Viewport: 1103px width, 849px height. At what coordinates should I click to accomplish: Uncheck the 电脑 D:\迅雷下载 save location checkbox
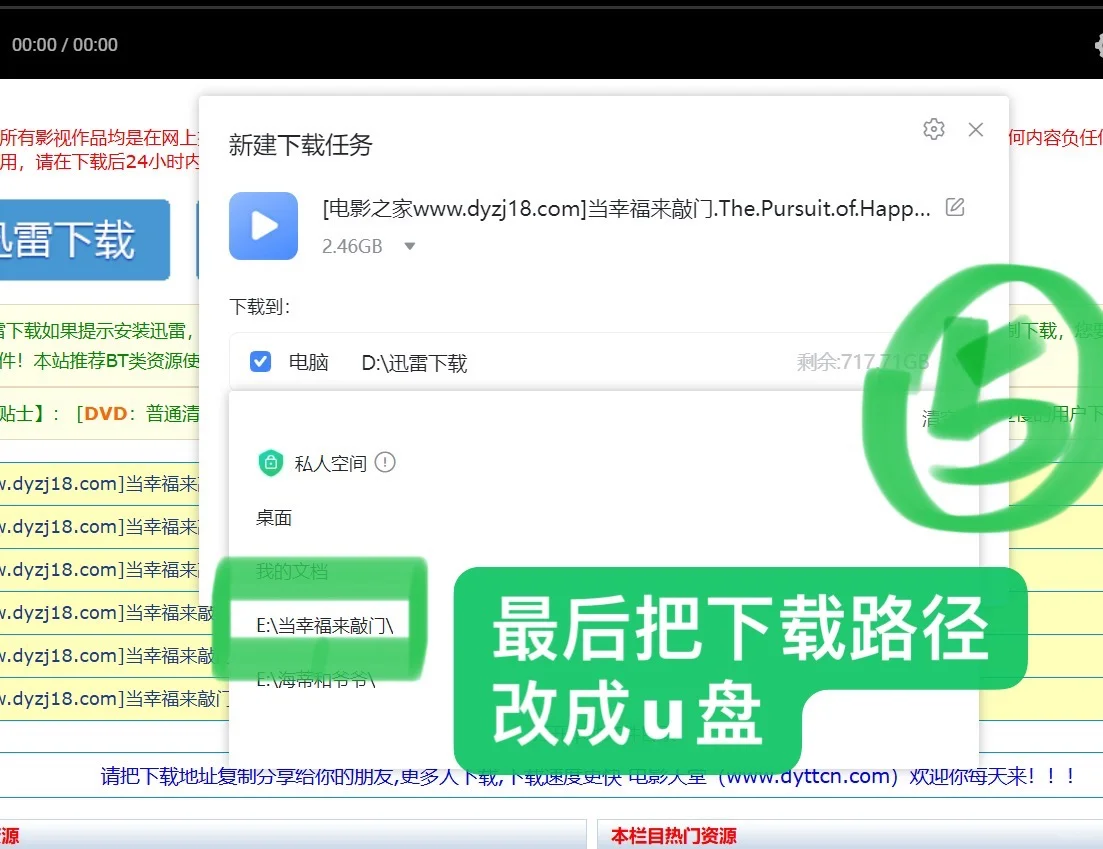click(260, 361)
